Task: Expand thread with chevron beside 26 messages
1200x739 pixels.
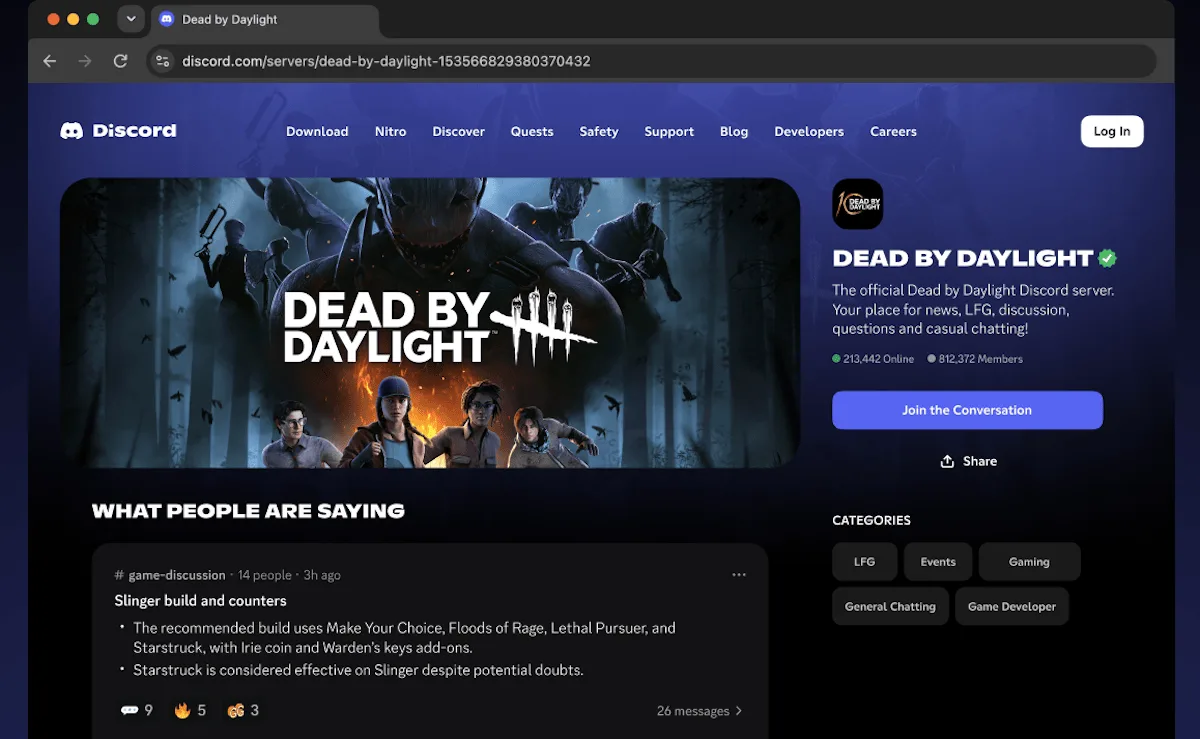Action: click(739, 711)
